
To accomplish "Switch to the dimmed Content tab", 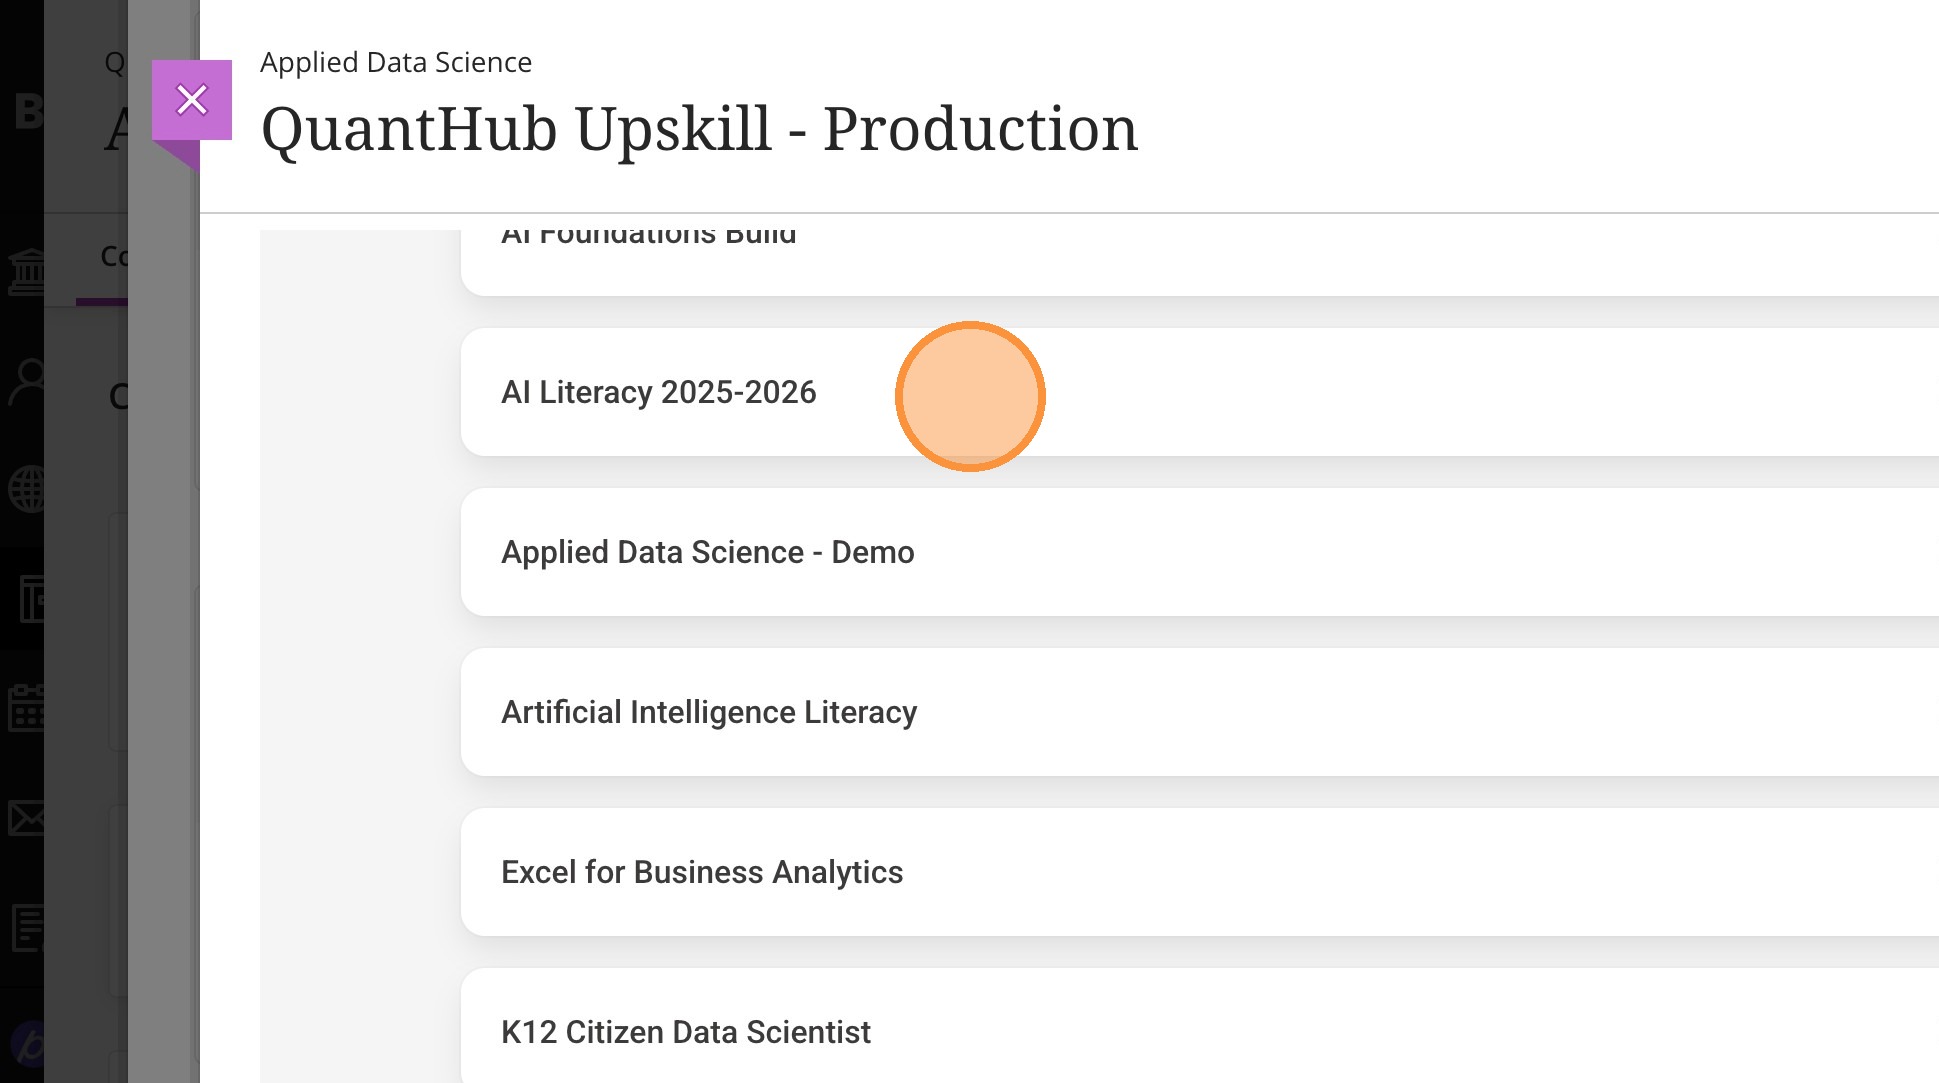I will coord(113,257).
